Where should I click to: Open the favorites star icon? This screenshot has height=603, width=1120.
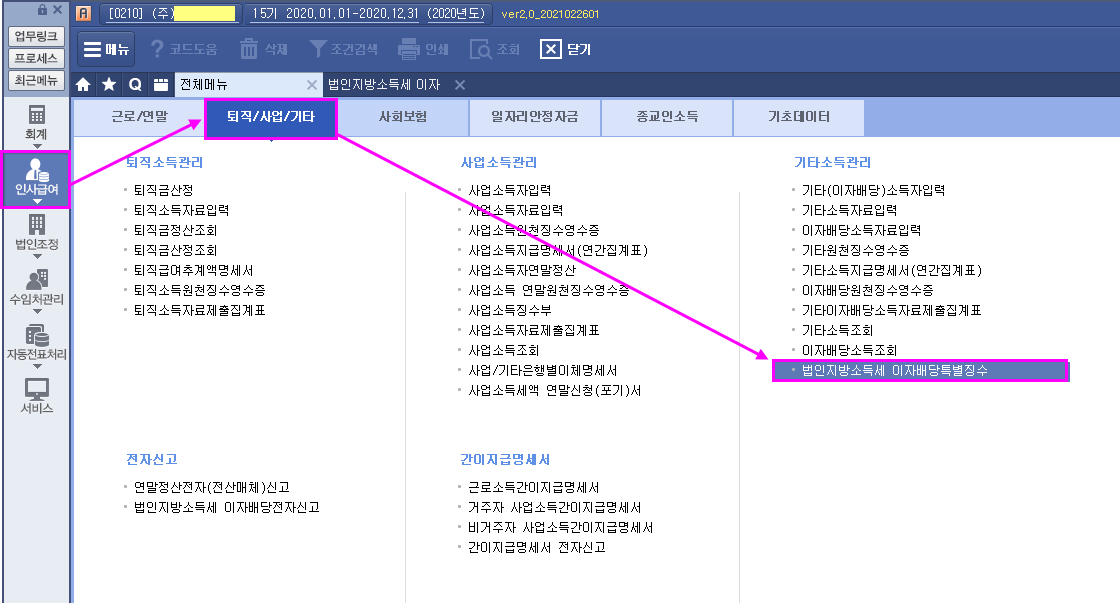[109, 85]
